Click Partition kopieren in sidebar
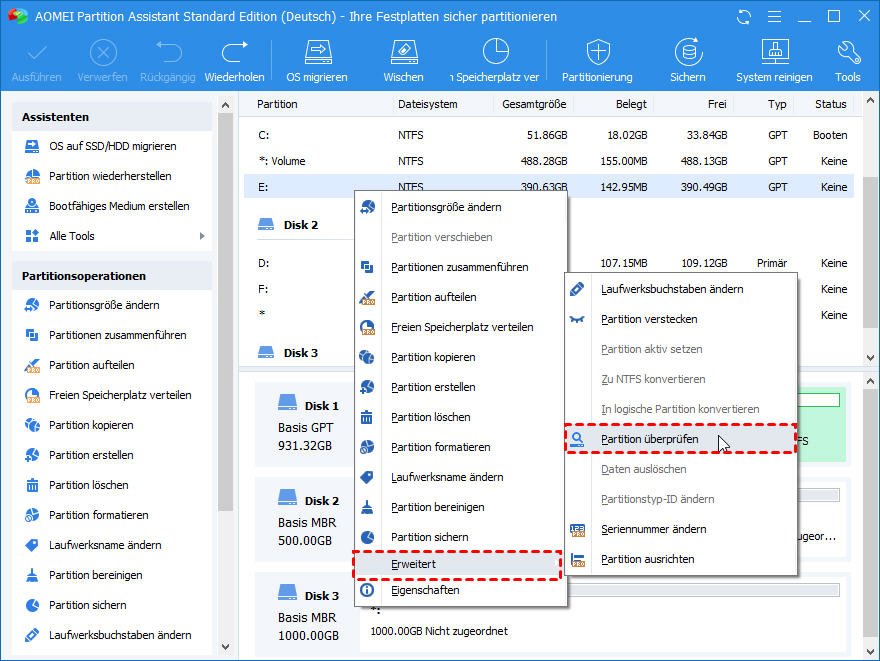 [x=91, y=425]
